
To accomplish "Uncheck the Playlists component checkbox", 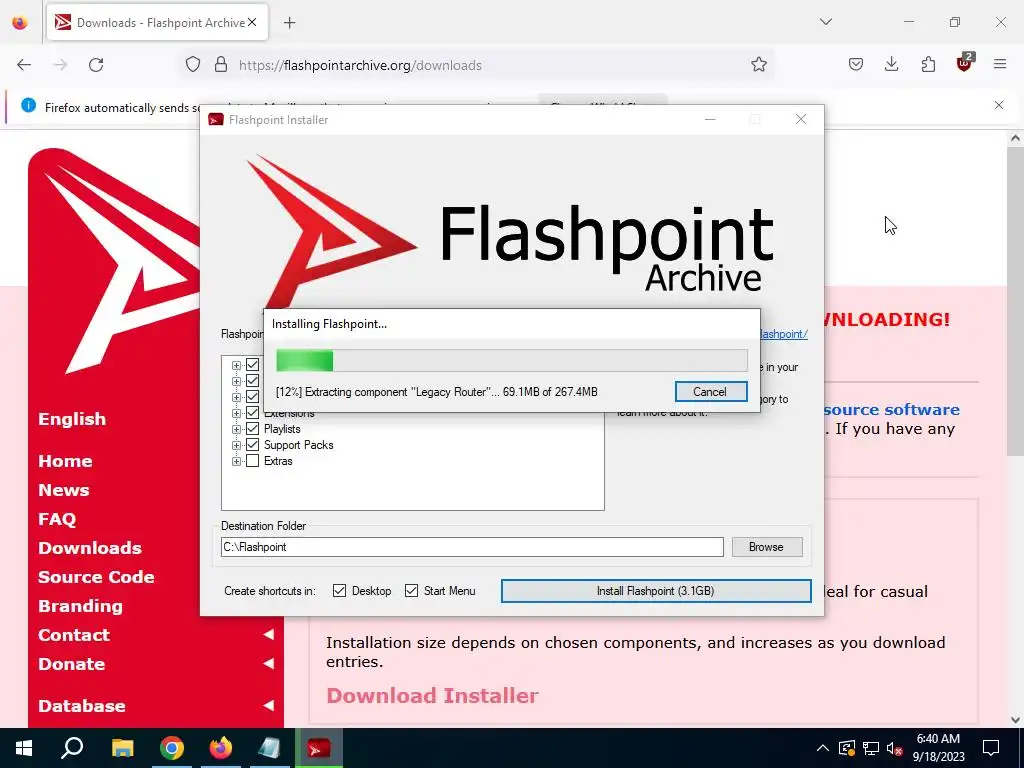I will [252, 429].
